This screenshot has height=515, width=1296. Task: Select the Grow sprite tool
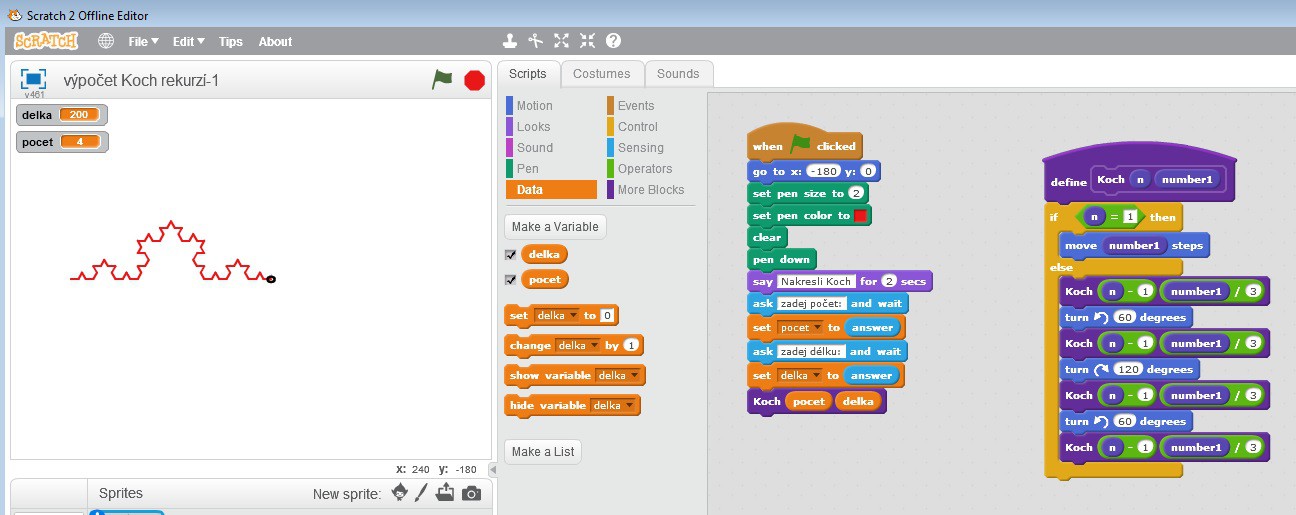click(561, 41)
